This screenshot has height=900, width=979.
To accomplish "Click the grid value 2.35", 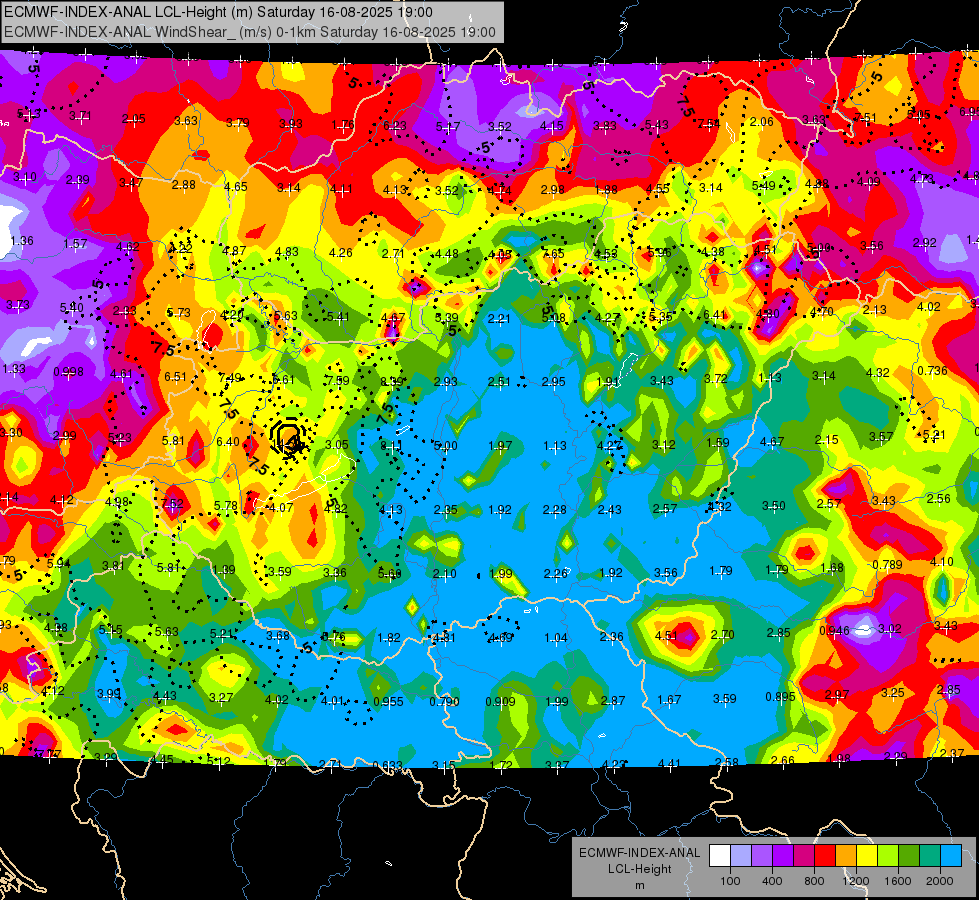I will pyautogui.click(x=446, y=509).
